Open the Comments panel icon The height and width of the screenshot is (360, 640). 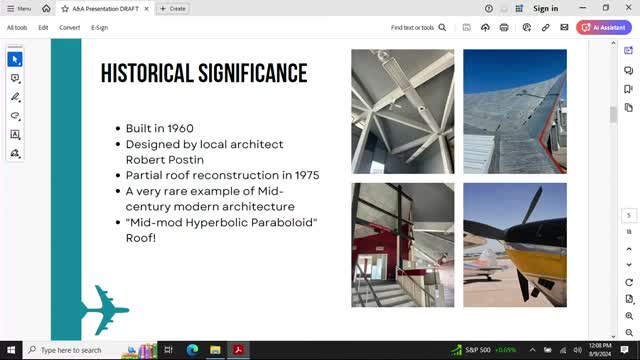(x=629, y=70)
